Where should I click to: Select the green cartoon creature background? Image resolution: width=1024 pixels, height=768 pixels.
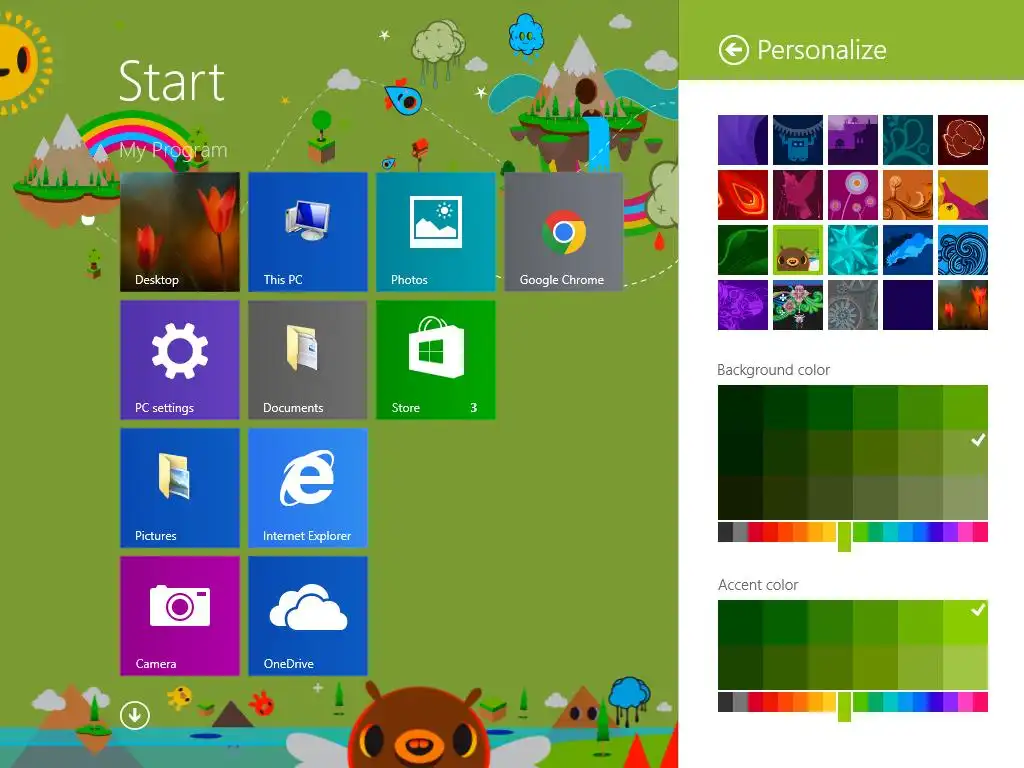click(797, 249)
